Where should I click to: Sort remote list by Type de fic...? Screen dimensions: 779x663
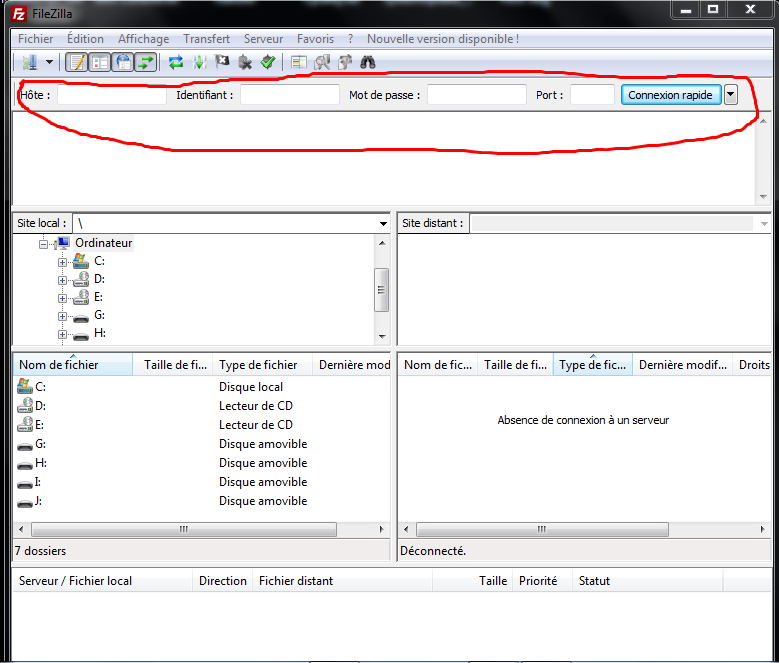point(593,365)
